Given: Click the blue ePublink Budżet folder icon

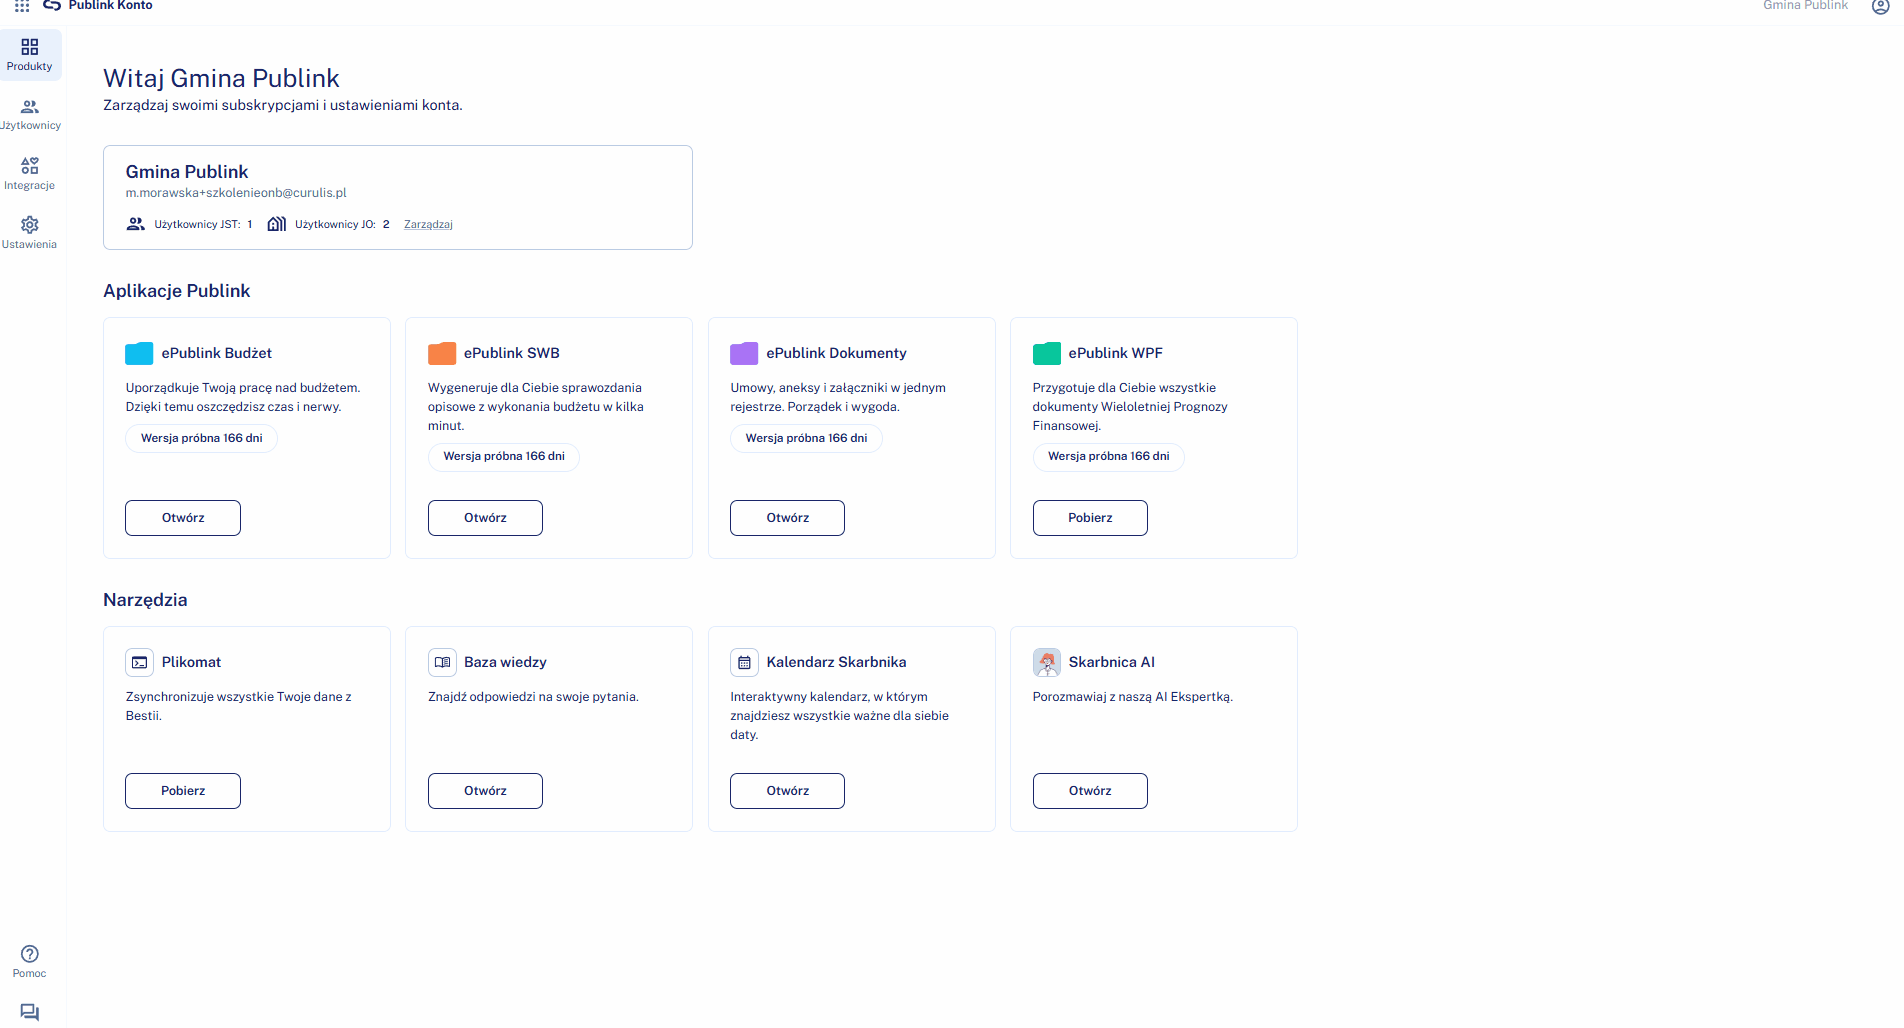Looking at the screenshot, I should coord(139,353).
